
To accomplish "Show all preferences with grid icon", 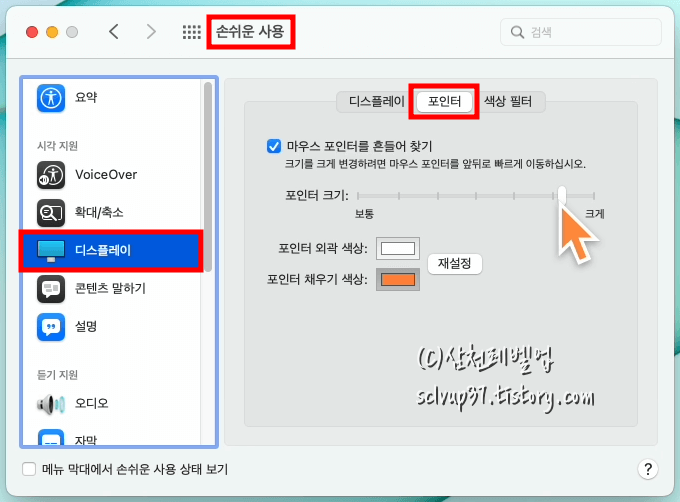I will pos(191,32).
